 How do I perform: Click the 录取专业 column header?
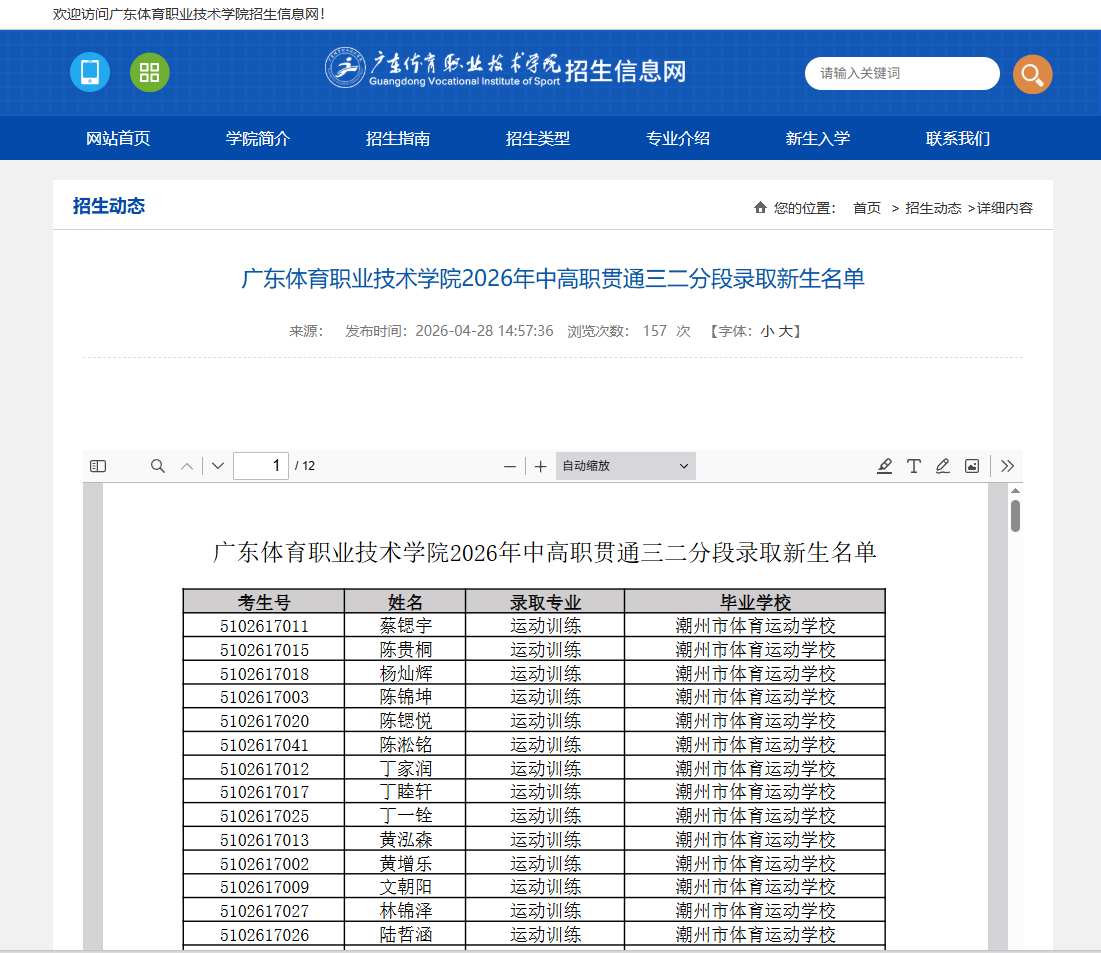546,603
